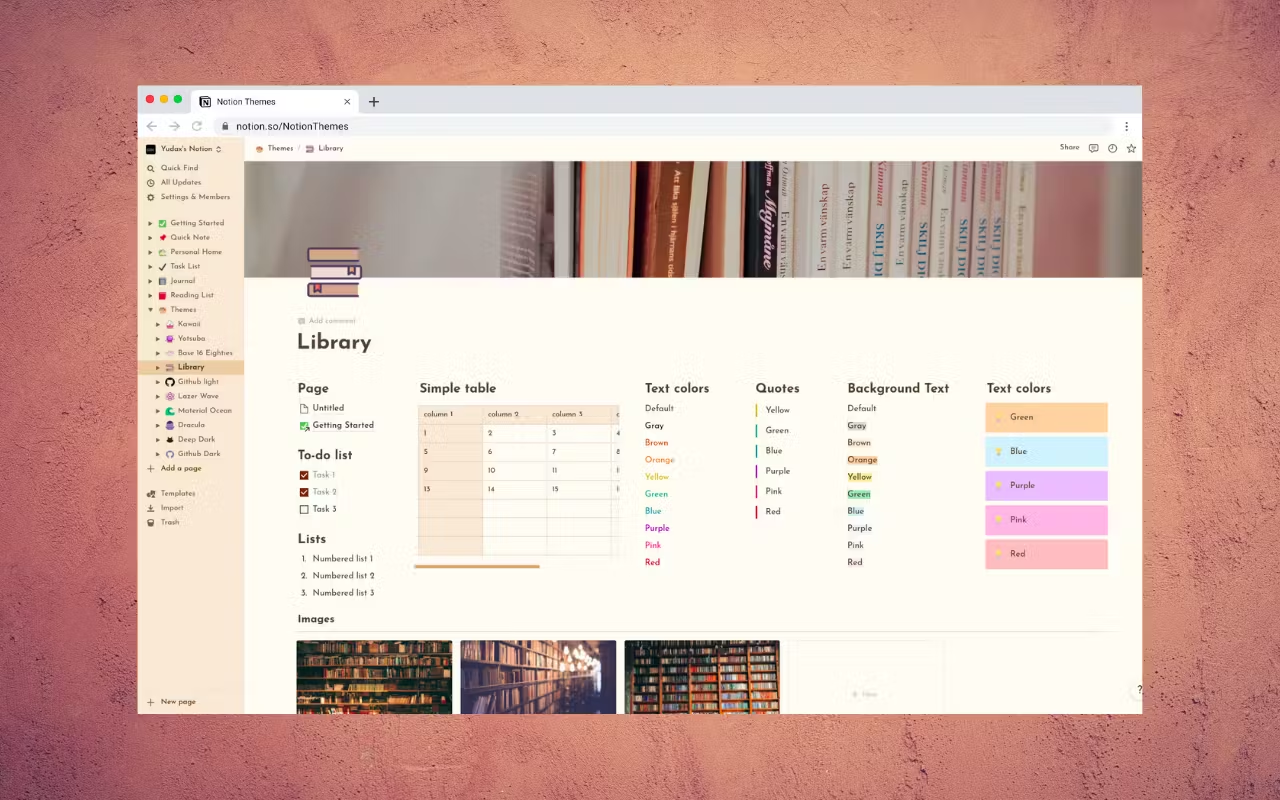Screen dimensions: 1280x800
Task: Click the Share button
Action: pos(1069,147)
